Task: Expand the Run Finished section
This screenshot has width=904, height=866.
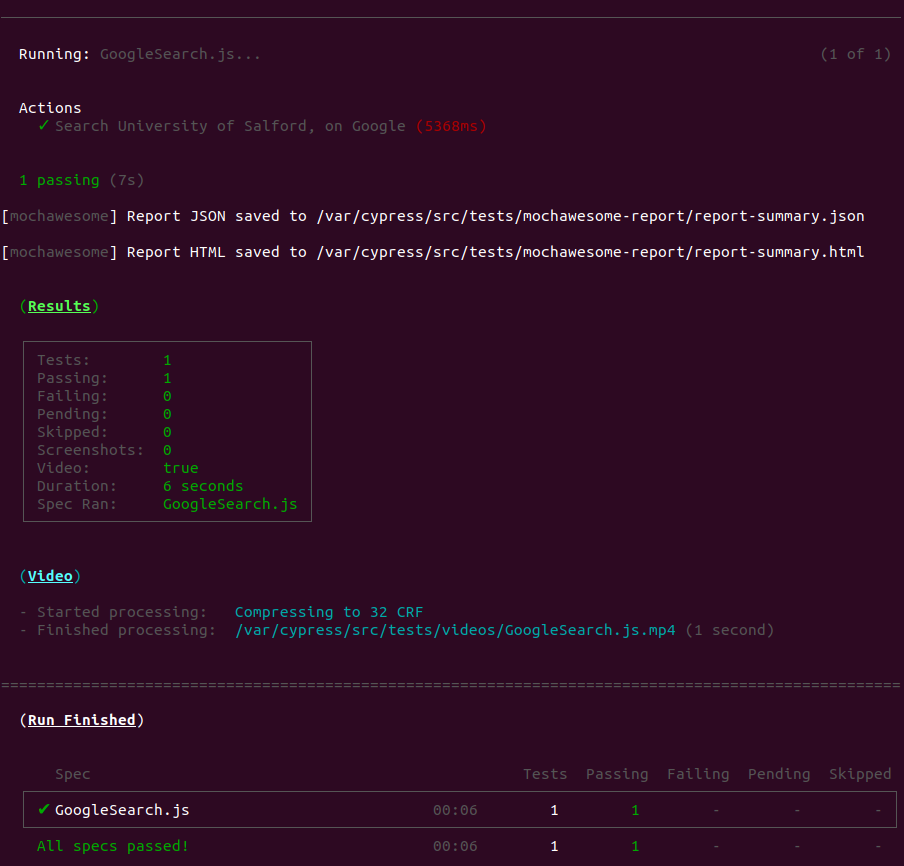Action: click(x=82, y=719)
